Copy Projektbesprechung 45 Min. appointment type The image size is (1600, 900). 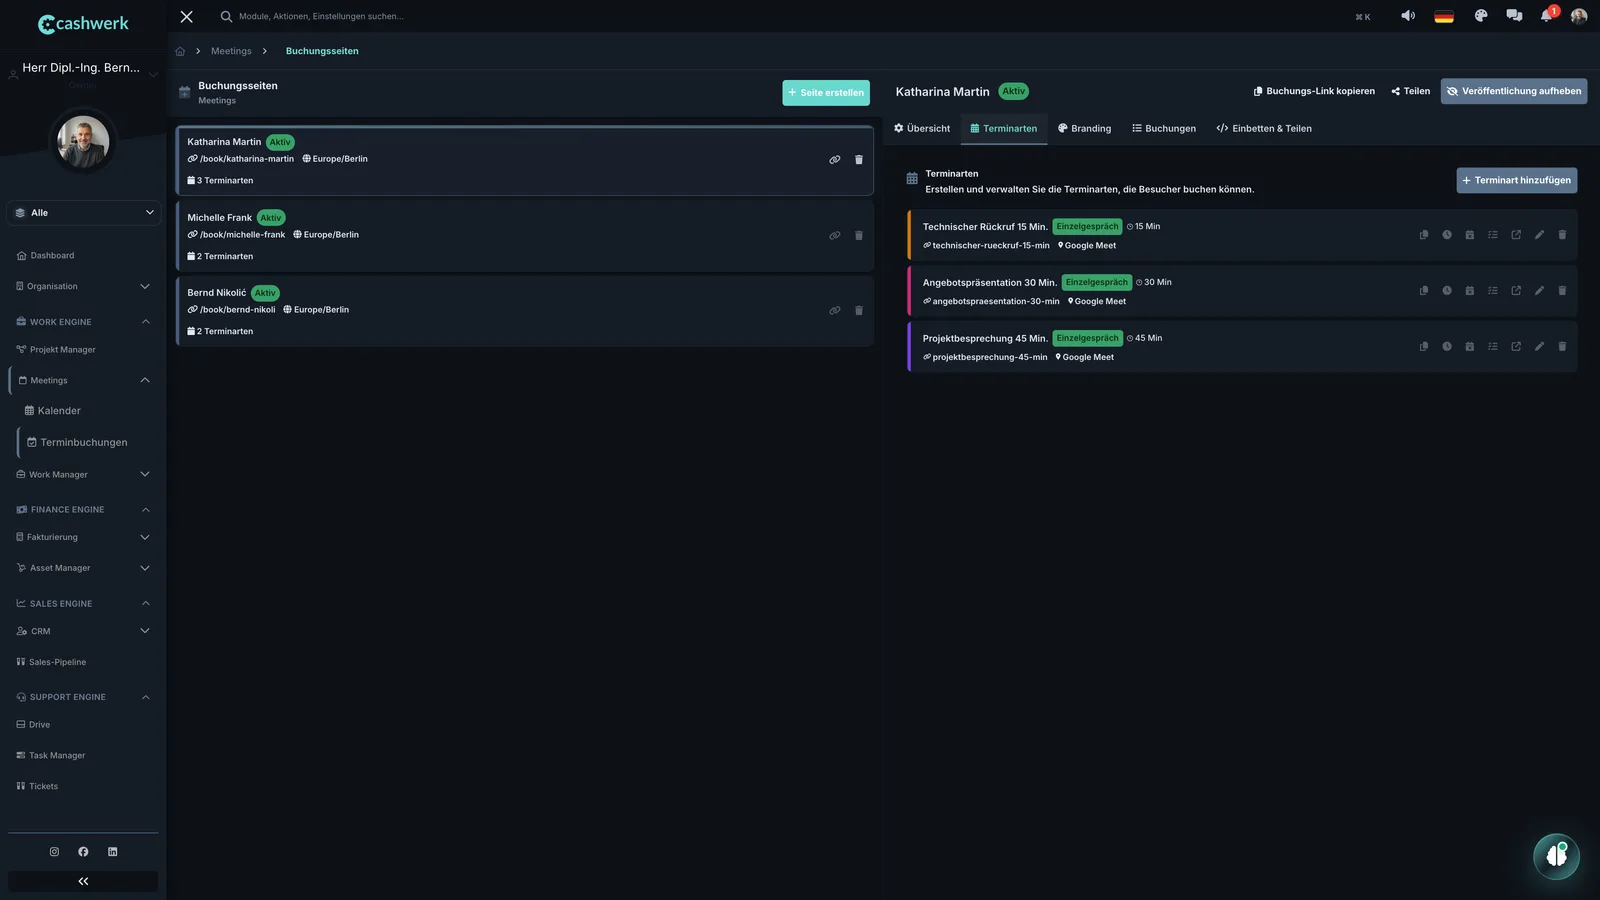(x=1424, y=347)
